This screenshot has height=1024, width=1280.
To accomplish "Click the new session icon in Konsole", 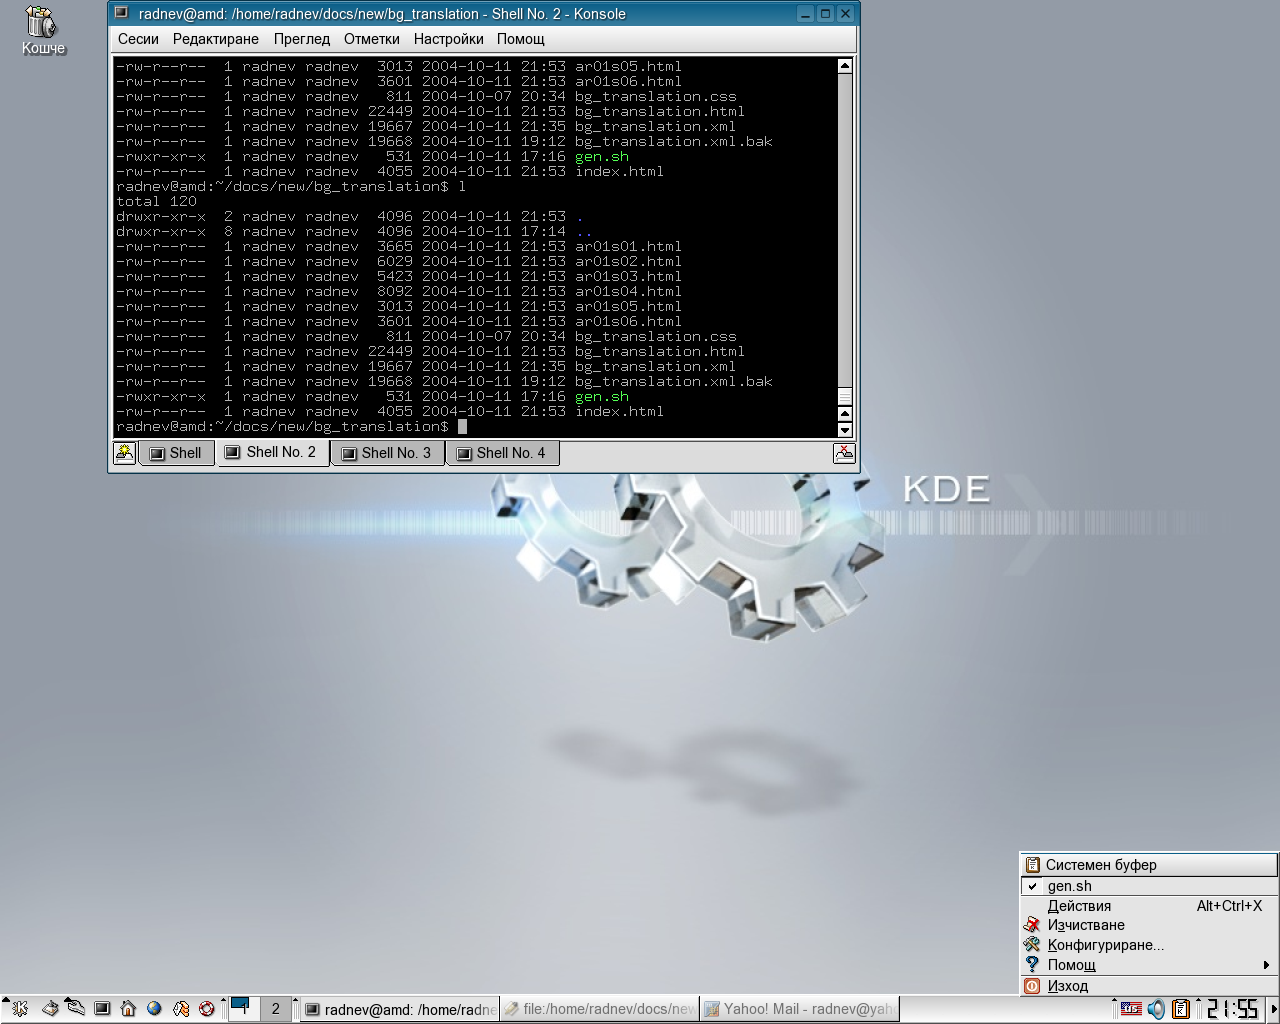I will [124, 453].
